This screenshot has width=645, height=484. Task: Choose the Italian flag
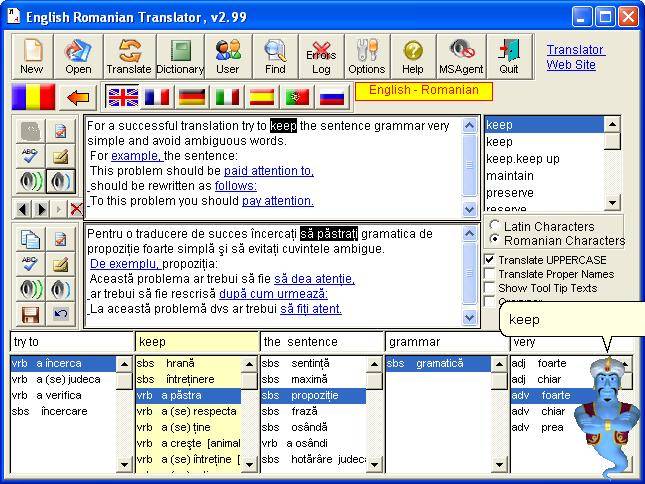(x=227, y=97)
